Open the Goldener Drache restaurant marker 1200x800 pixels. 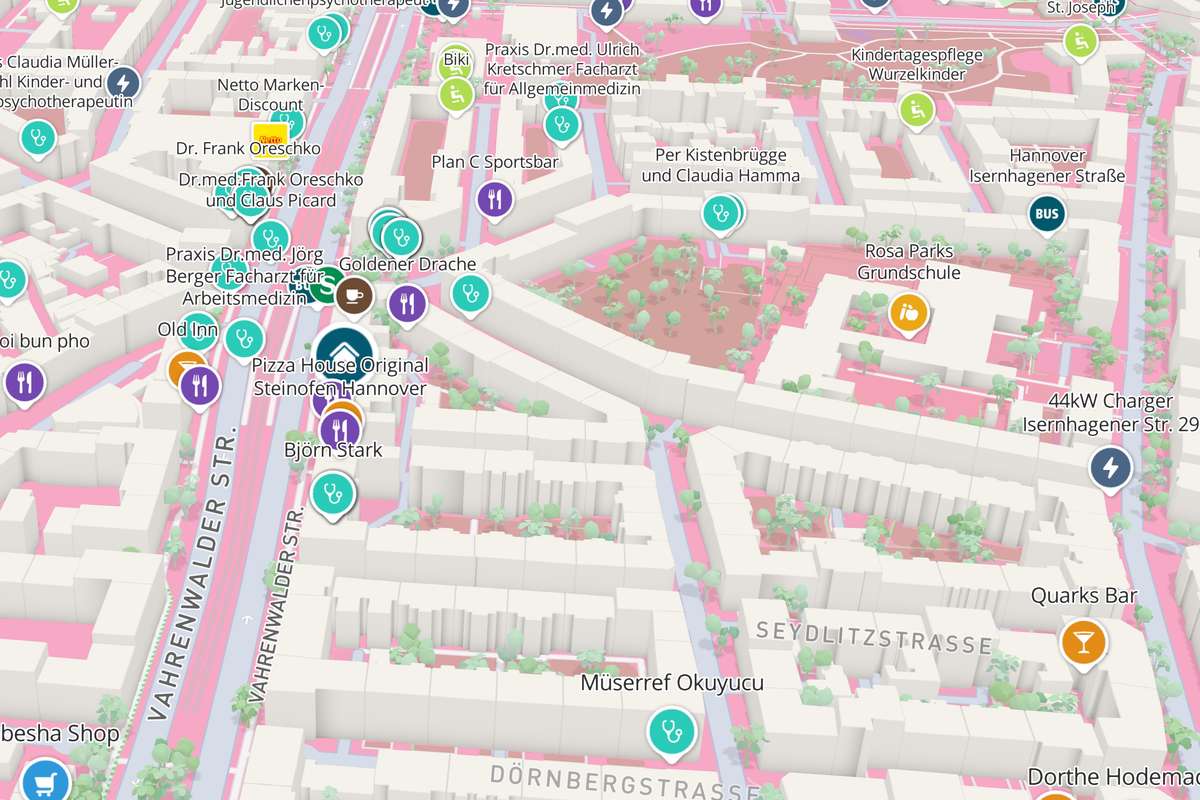pos(407,304)
